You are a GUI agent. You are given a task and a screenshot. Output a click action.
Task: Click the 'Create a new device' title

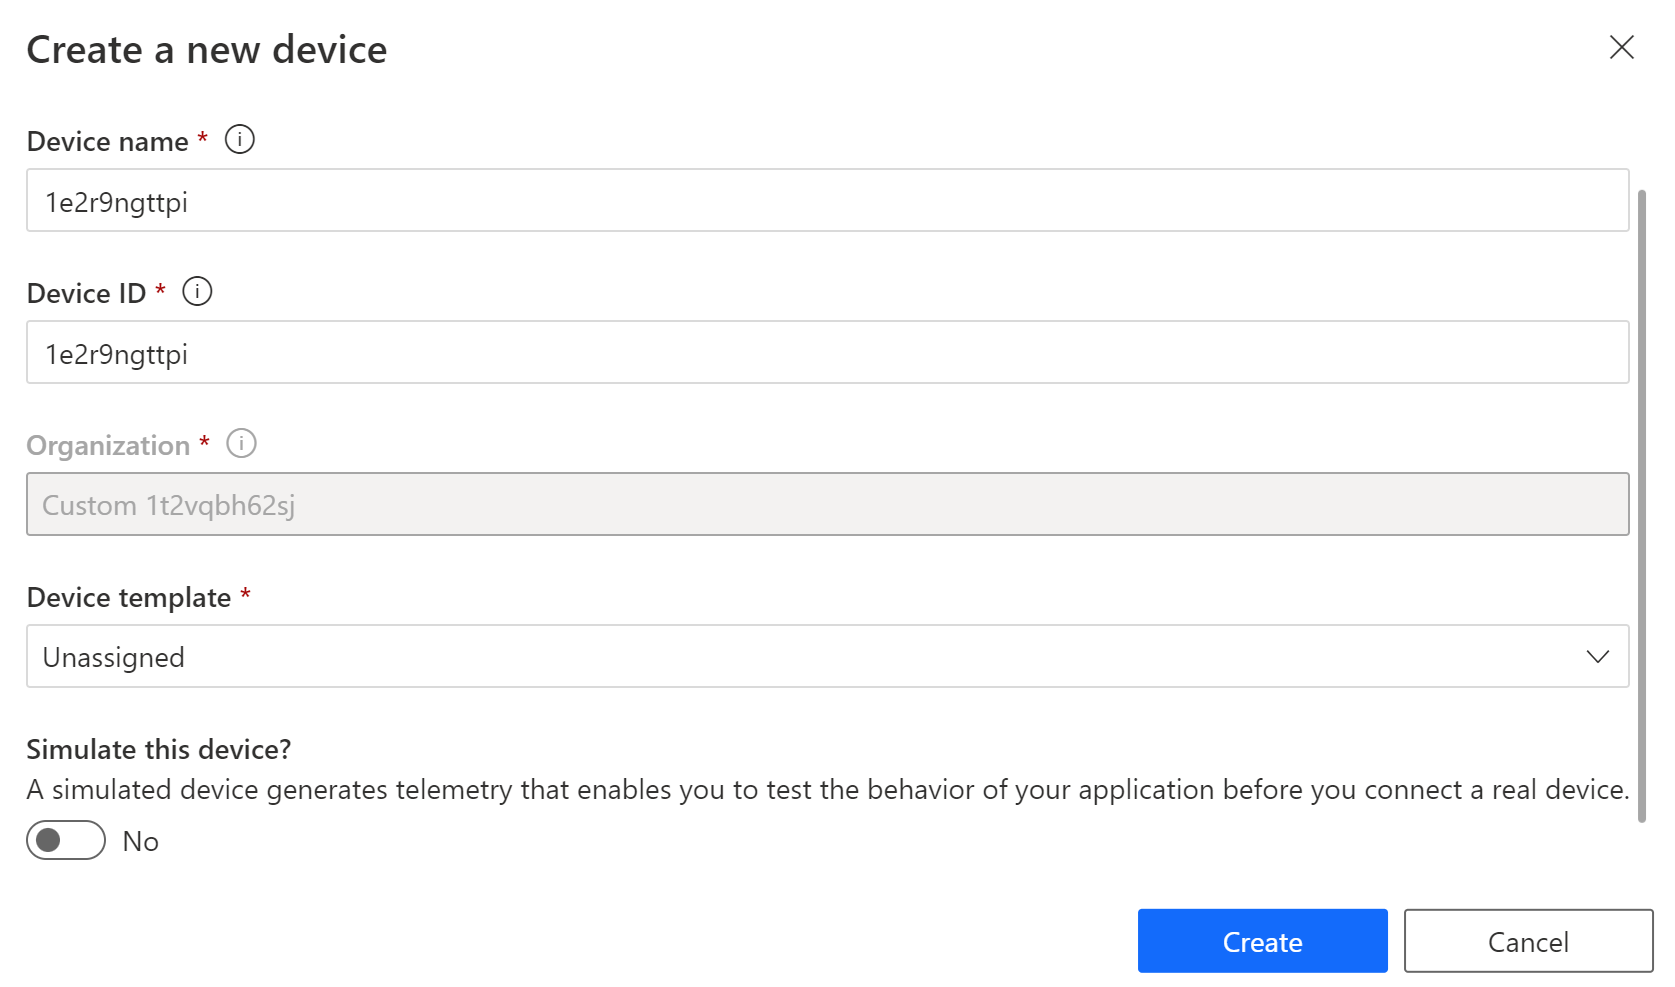coord(207,50)
